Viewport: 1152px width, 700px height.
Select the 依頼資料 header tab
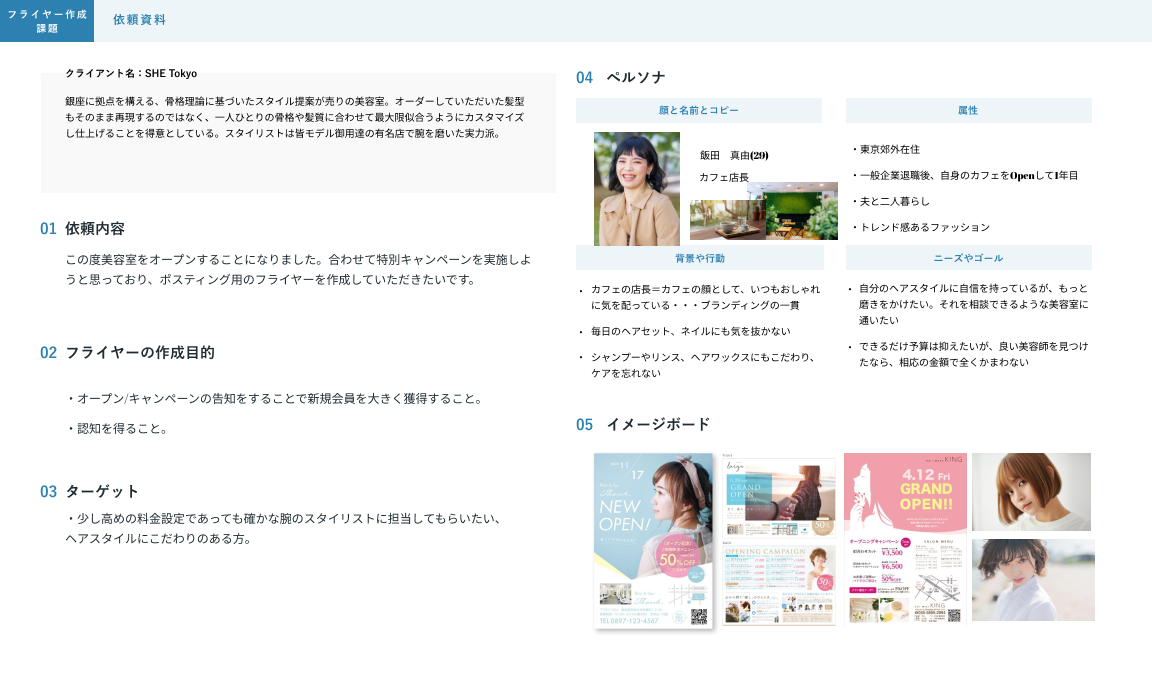[x=140, y=20]
